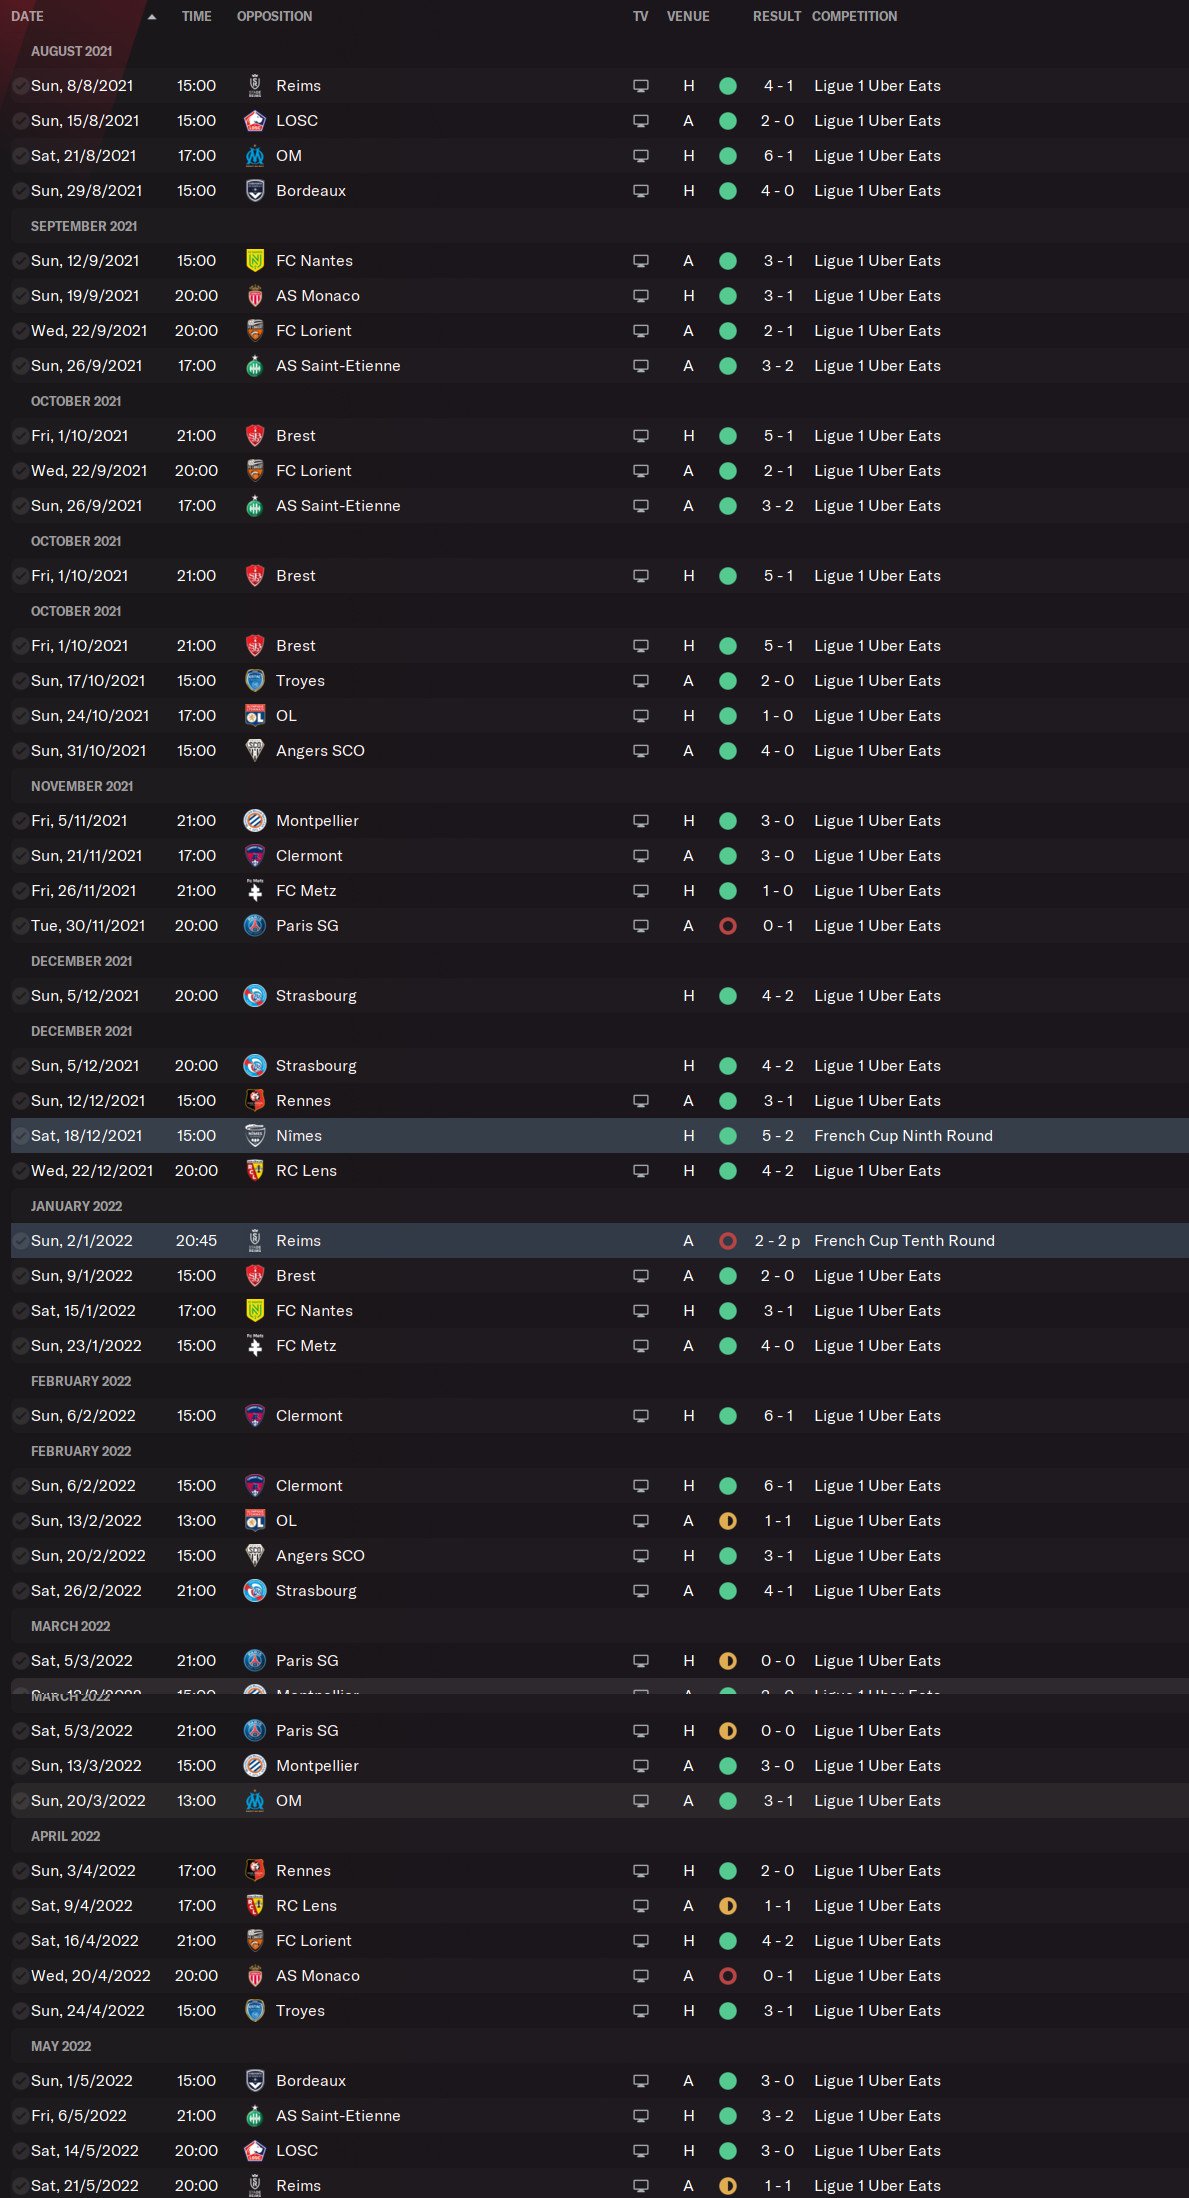Sort by the OPPOSITION column header
The image size is (1189, 2198).
coord(274,17)
